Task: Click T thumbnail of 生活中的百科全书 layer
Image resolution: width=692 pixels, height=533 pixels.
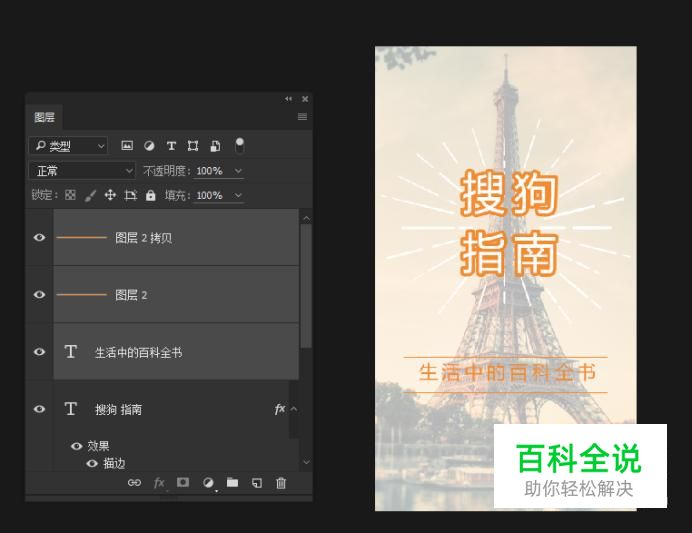Action: click(71, 352)
